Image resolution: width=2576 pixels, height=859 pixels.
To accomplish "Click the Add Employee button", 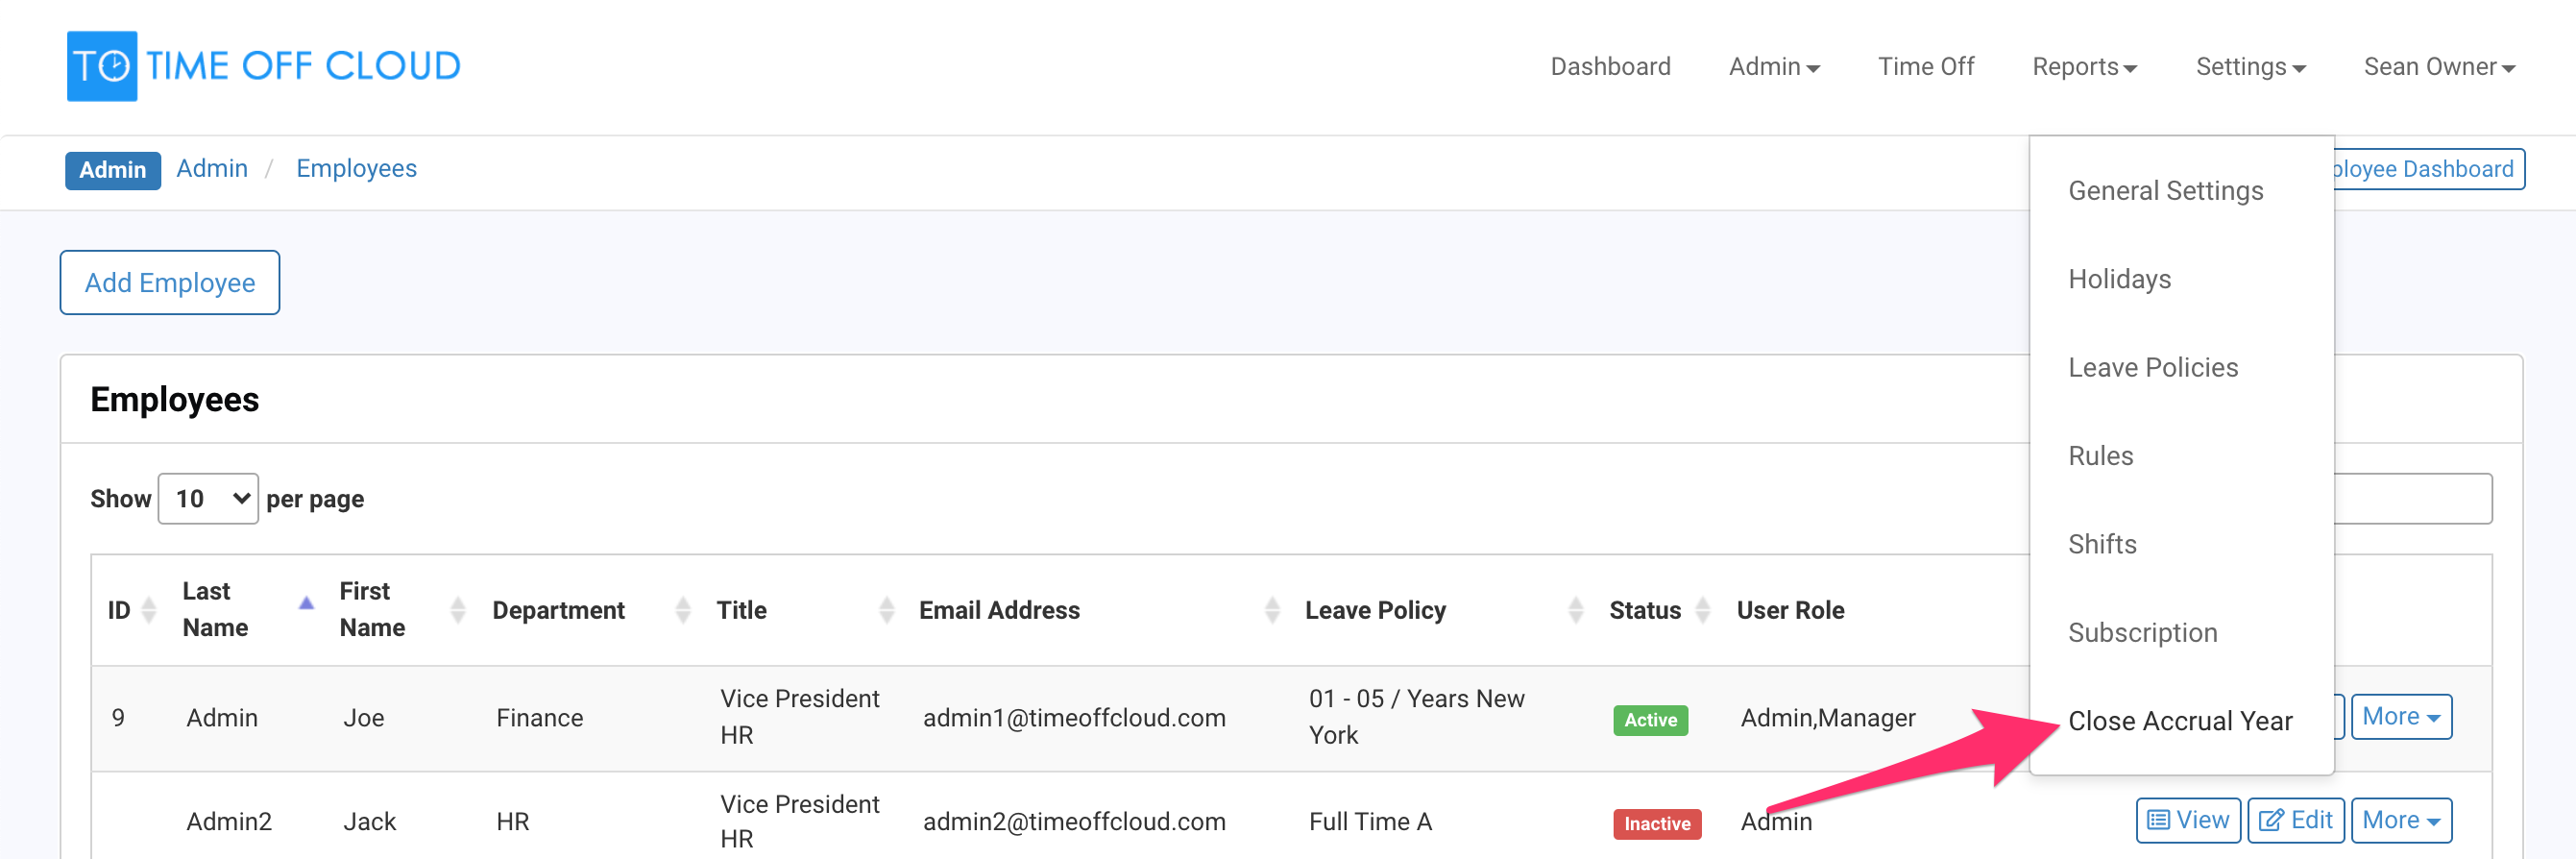I will (x=170, y=282).
